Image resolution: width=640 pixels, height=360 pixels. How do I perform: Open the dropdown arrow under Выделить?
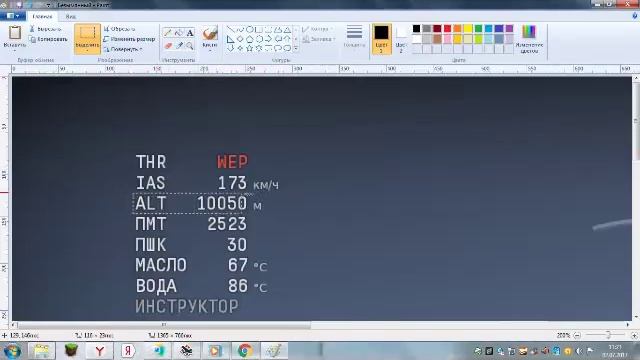pyautogui.click(x=87, y=51)
